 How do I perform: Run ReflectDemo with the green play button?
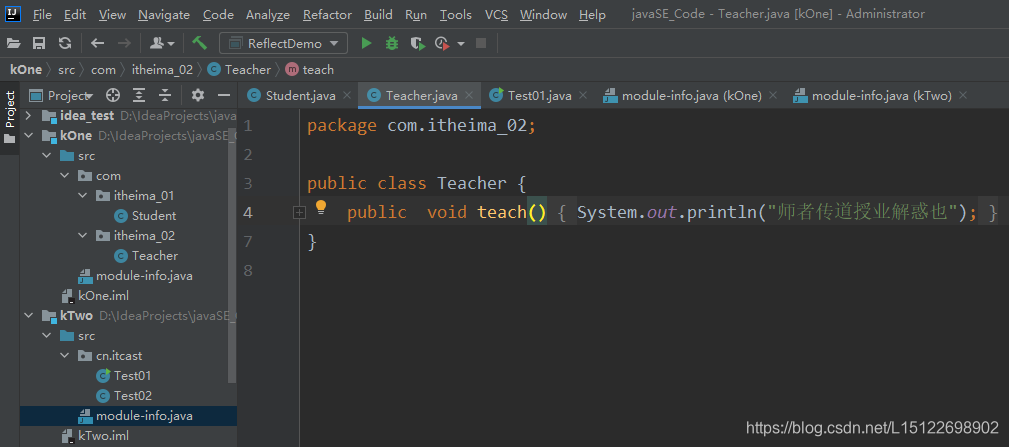point(366,43)
